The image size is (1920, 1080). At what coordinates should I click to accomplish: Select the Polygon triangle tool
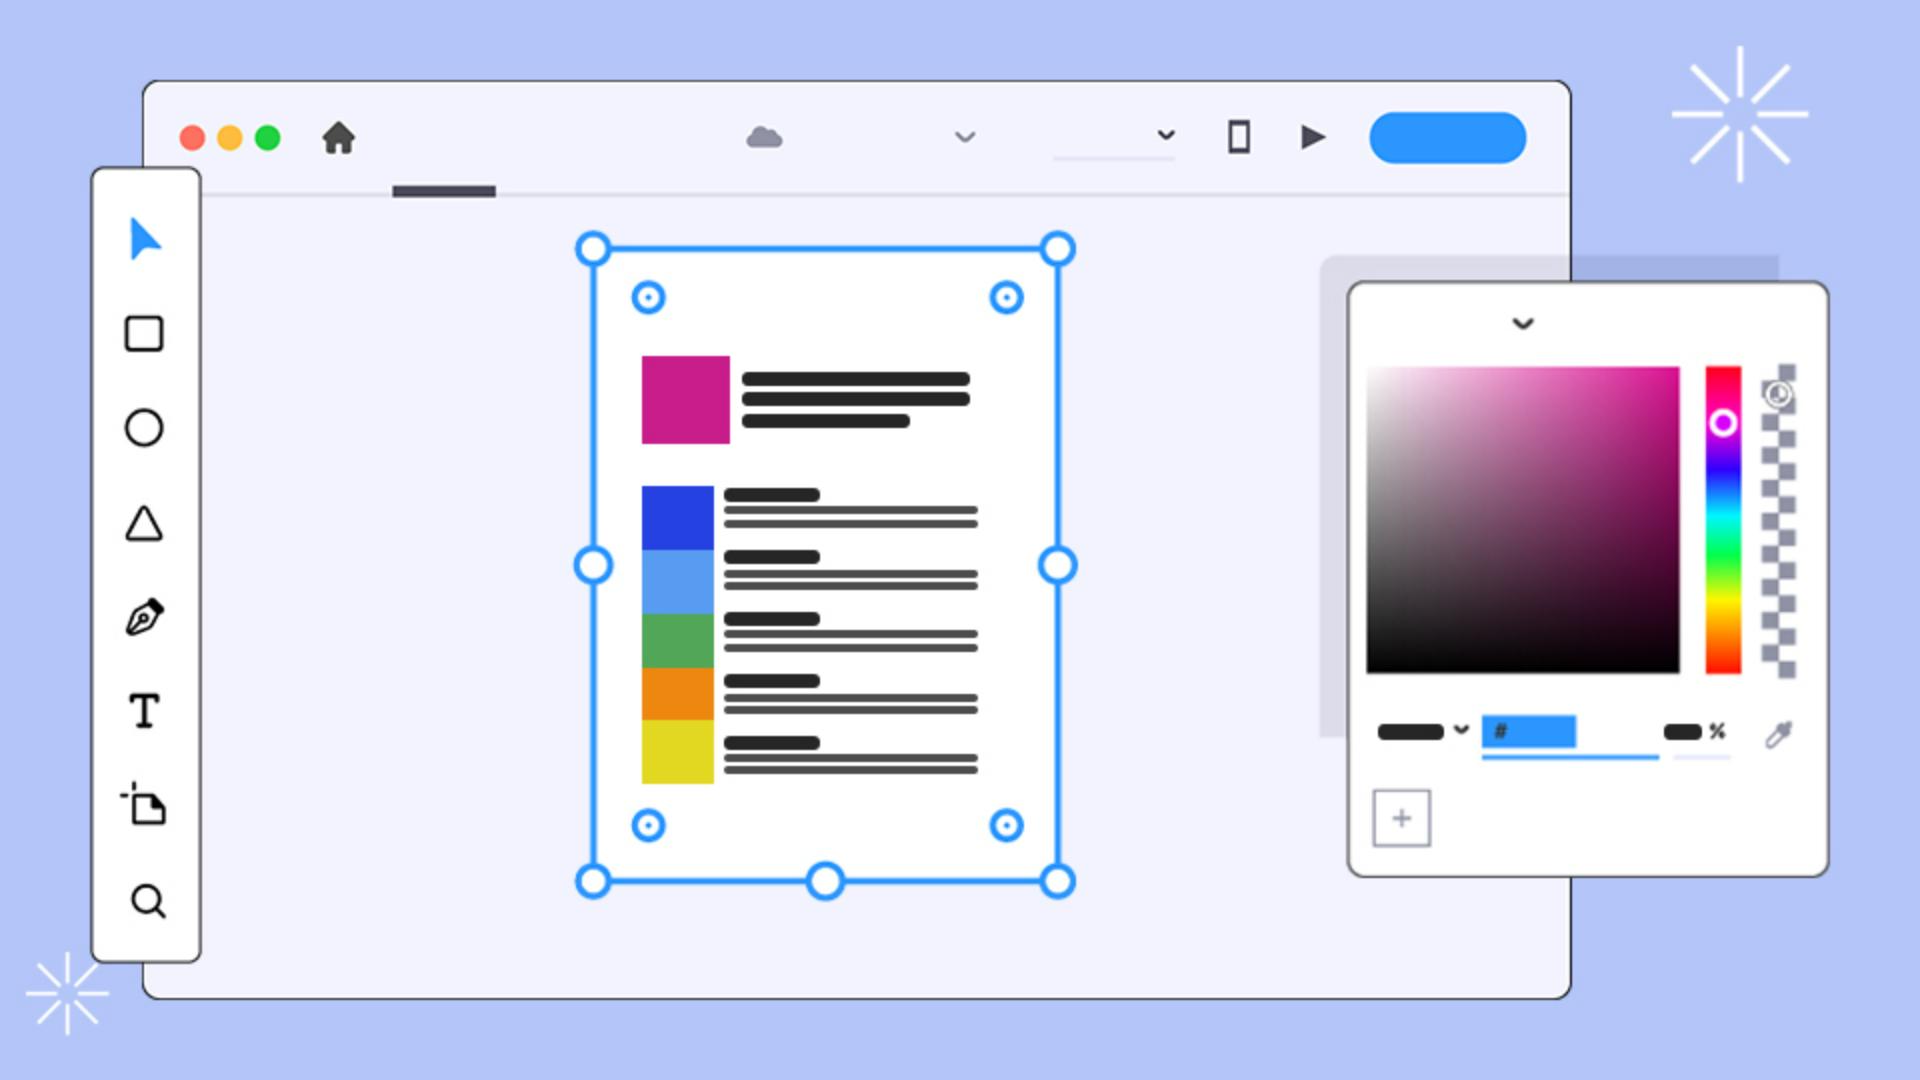pos(144,524)
